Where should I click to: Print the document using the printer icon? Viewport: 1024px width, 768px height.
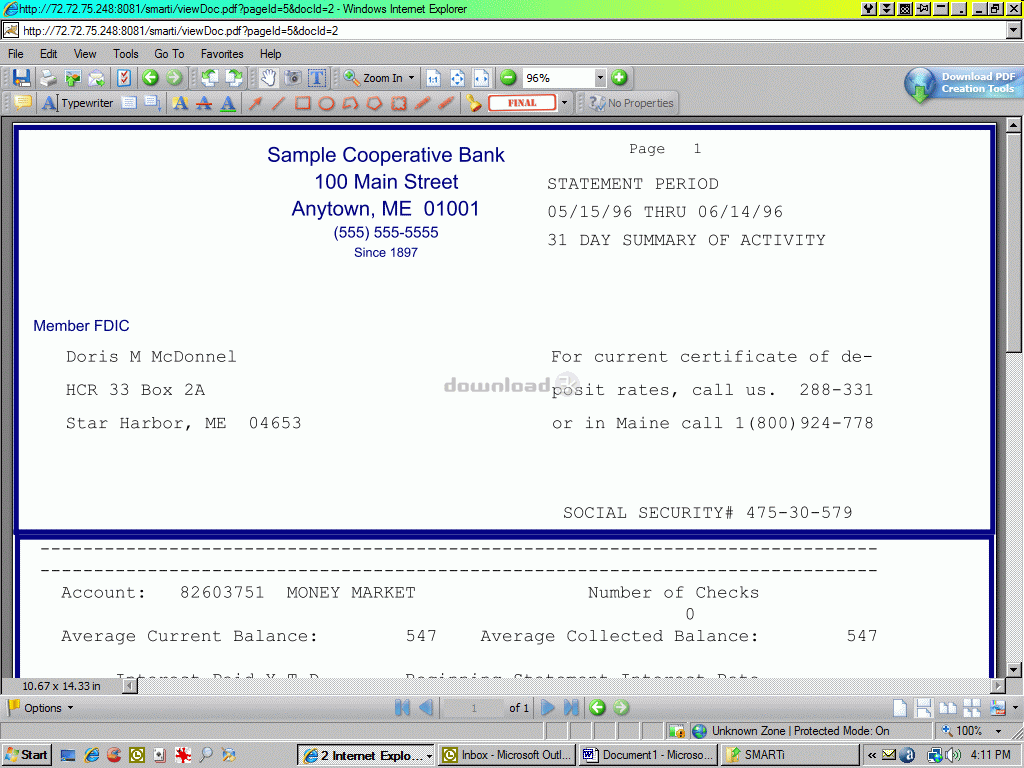coord(48,78)
